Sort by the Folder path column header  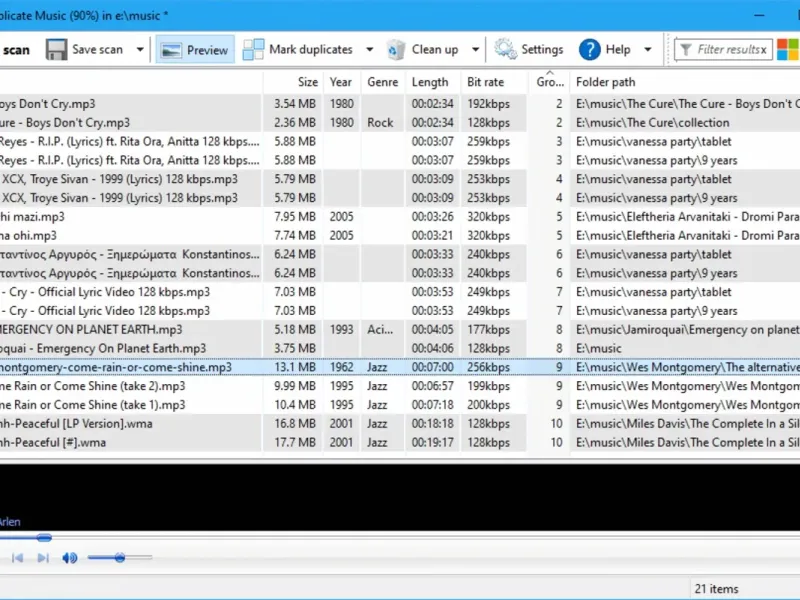(x=605, y=82)
